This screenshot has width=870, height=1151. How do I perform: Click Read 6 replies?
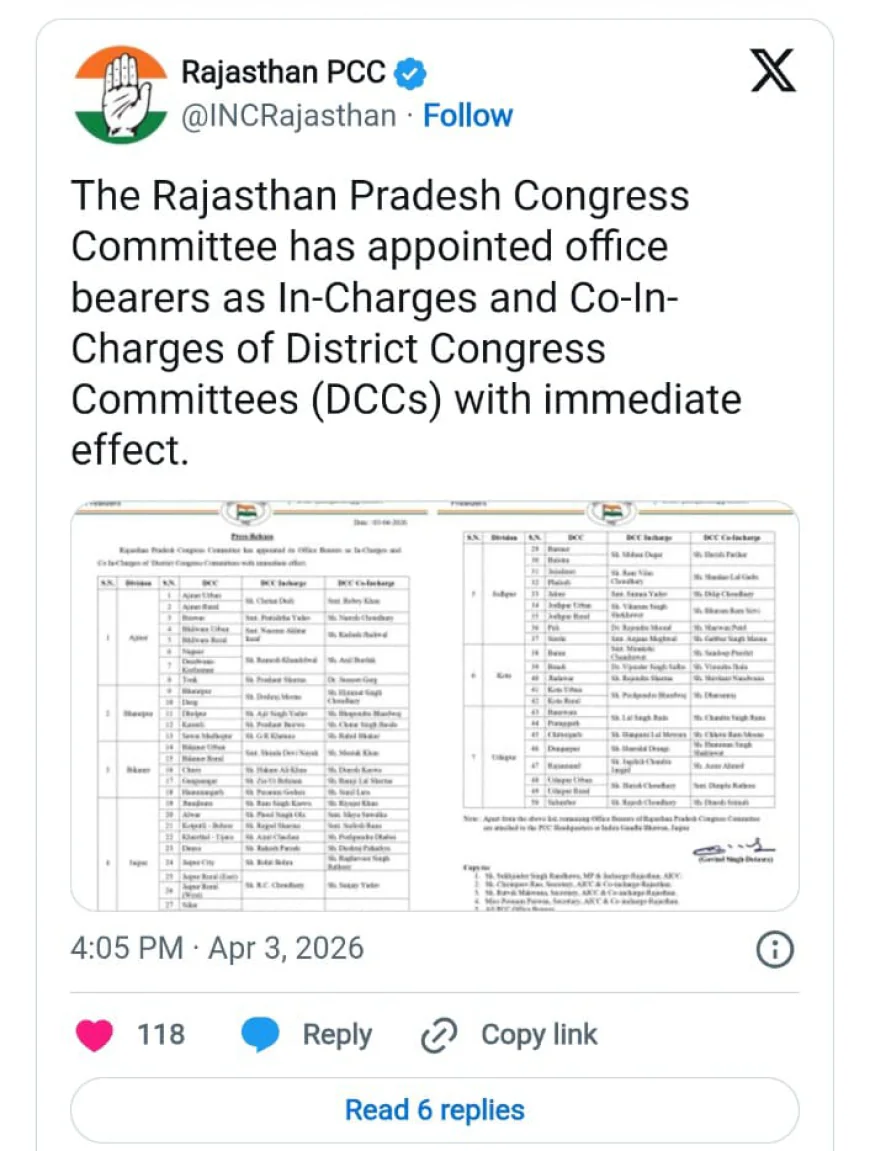[435, 1109]
